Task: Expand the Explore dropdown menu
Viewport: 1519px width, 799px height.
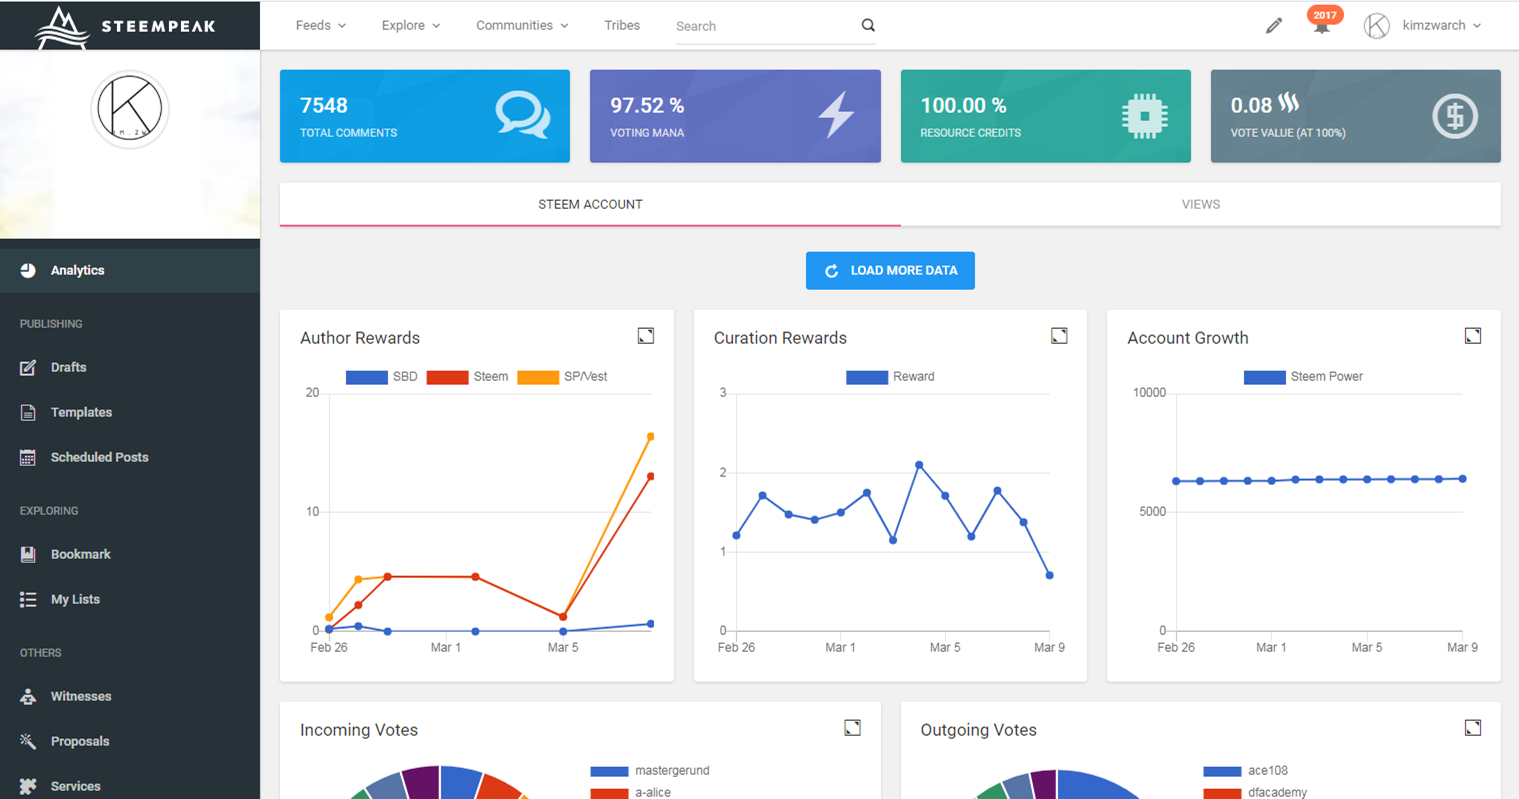Action: [x=410, y=26]
